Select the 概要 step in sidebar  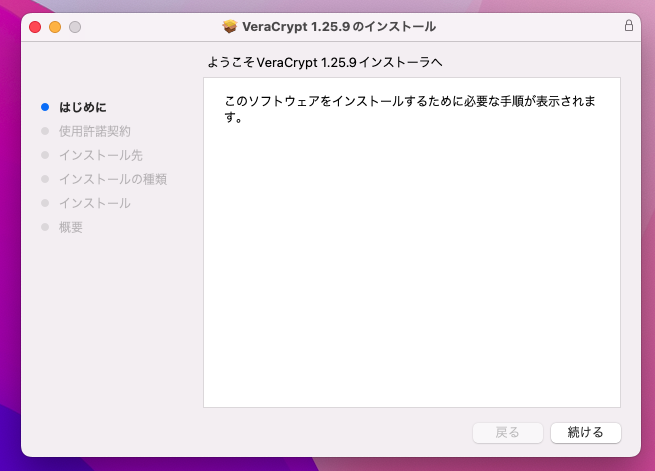coord(70,227)
